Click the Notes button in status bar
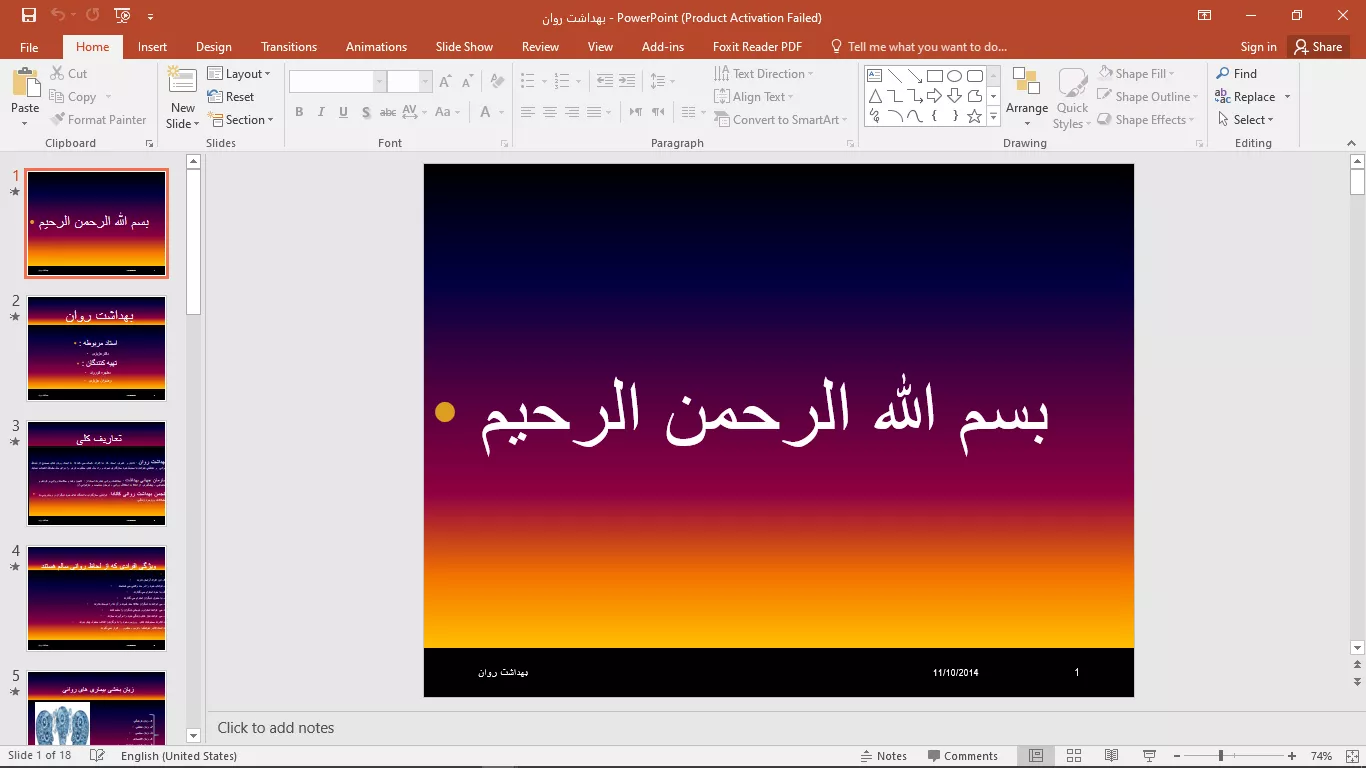The height and width of the screenshot is (768, 1366). [883, 756]
